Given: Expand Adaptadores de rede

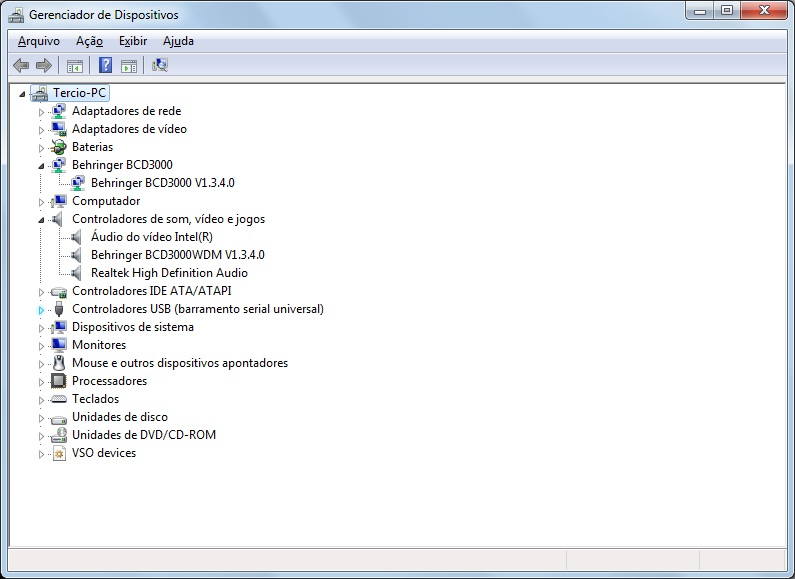Looking at the screenshot, I should coord(41,112).
